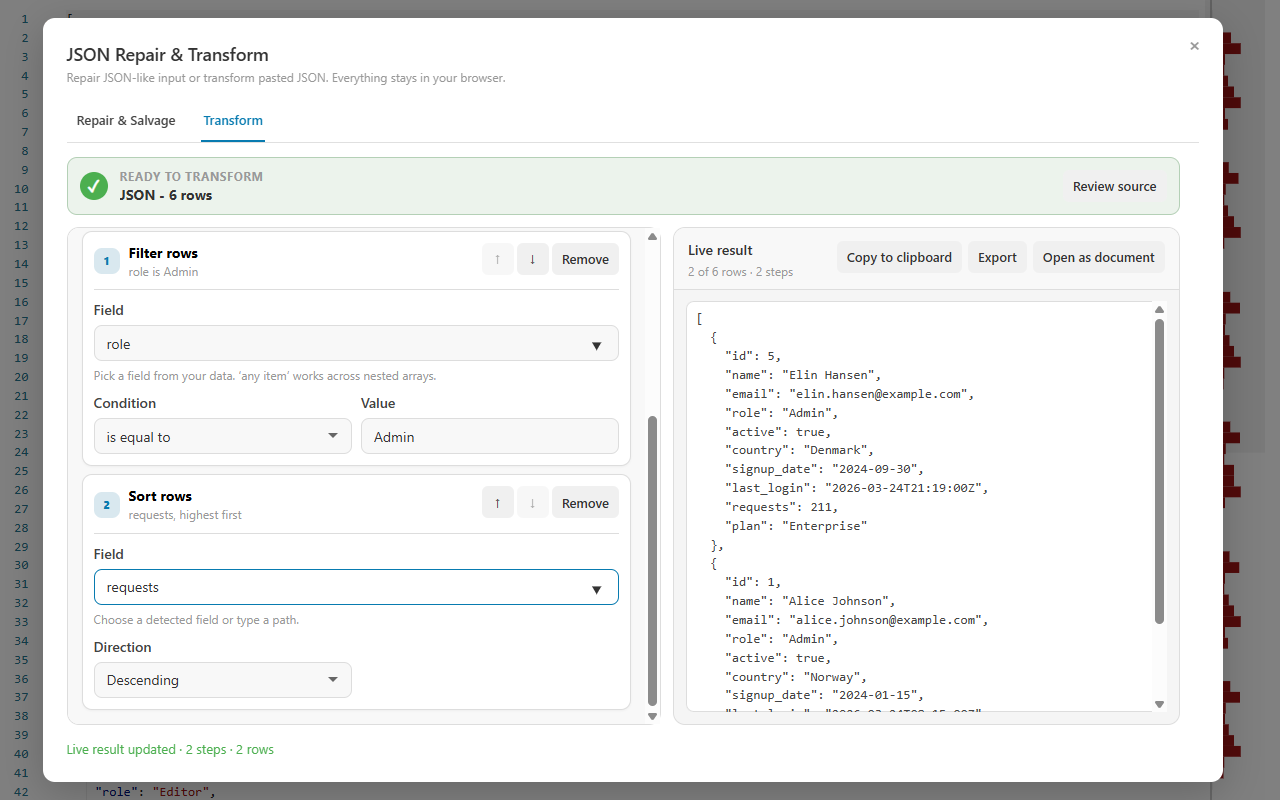Click the Review source button

(1114, 186)
